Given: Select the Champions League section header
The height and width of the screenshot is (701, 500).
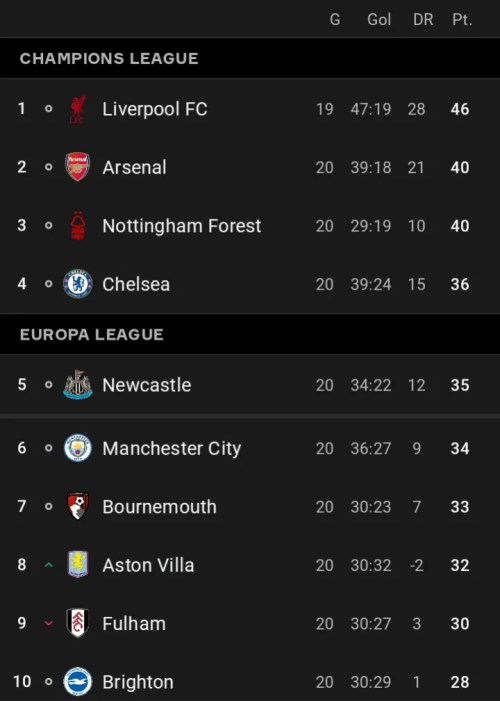Looking at the screenshot, I should click(x=250, y=59).
